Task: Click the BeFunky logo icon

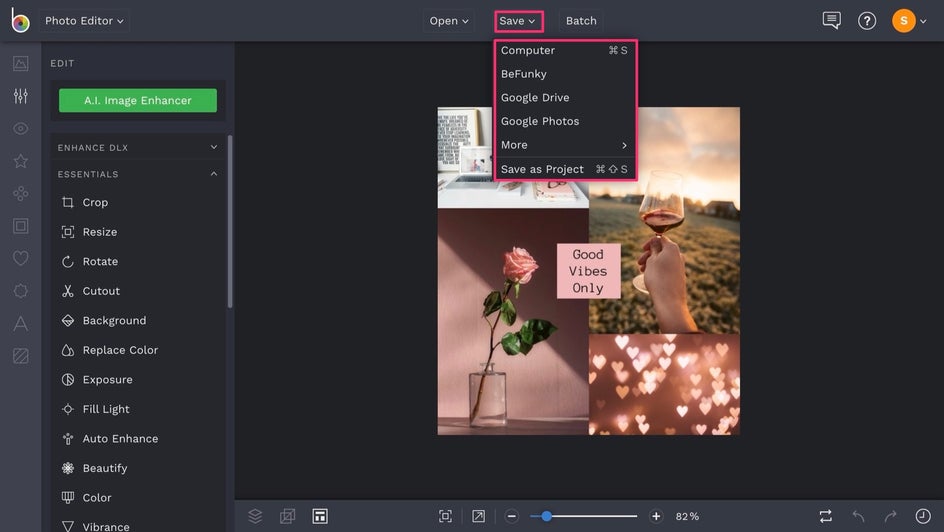Action: click(20, 20)
